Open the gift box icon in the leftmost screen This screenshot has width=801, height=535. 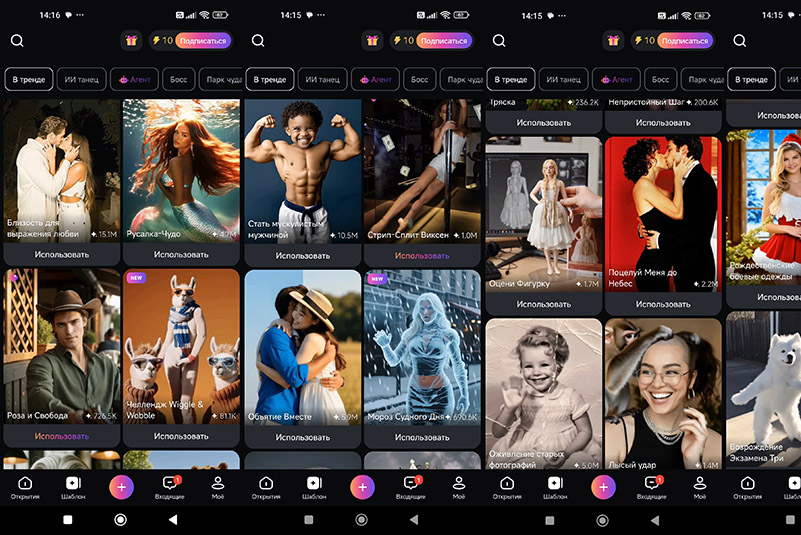pyautogui.click(x=130, y=41)
